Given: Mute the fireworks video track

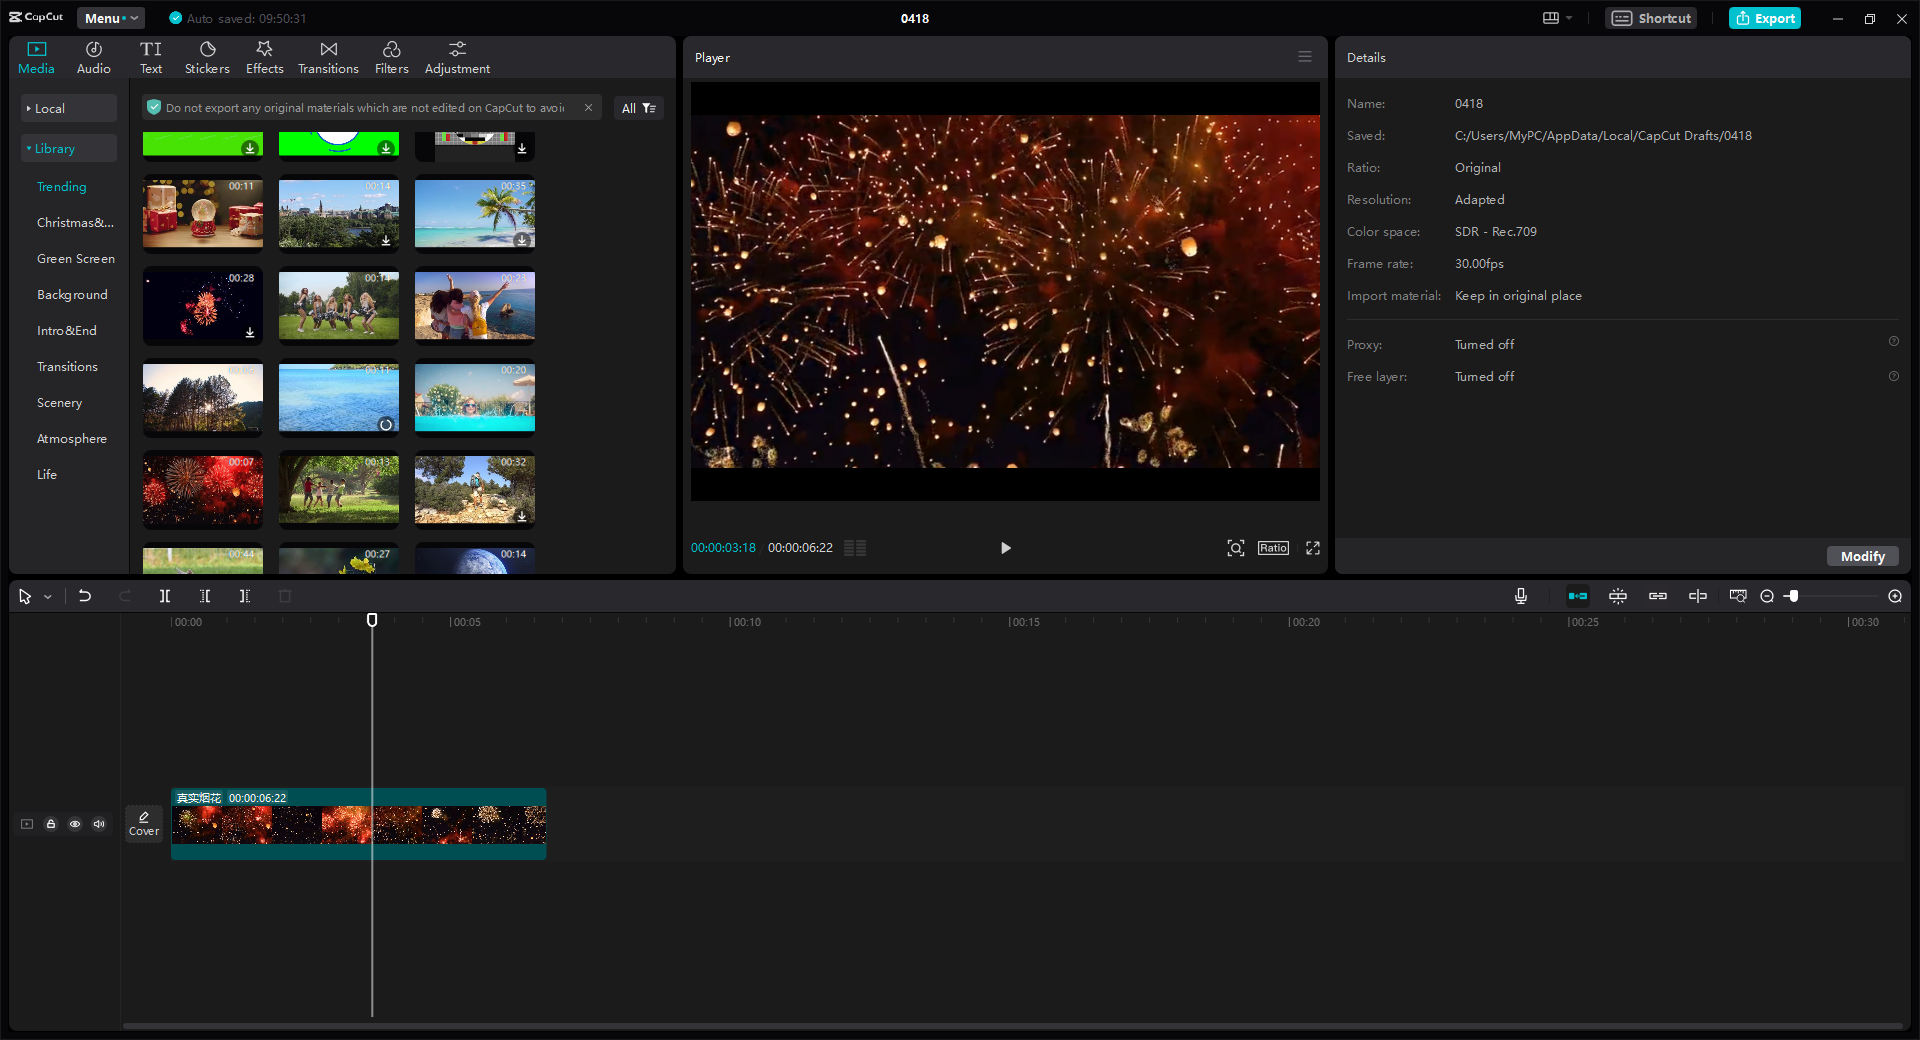Looking at the screenshot, I should (99, 824).
